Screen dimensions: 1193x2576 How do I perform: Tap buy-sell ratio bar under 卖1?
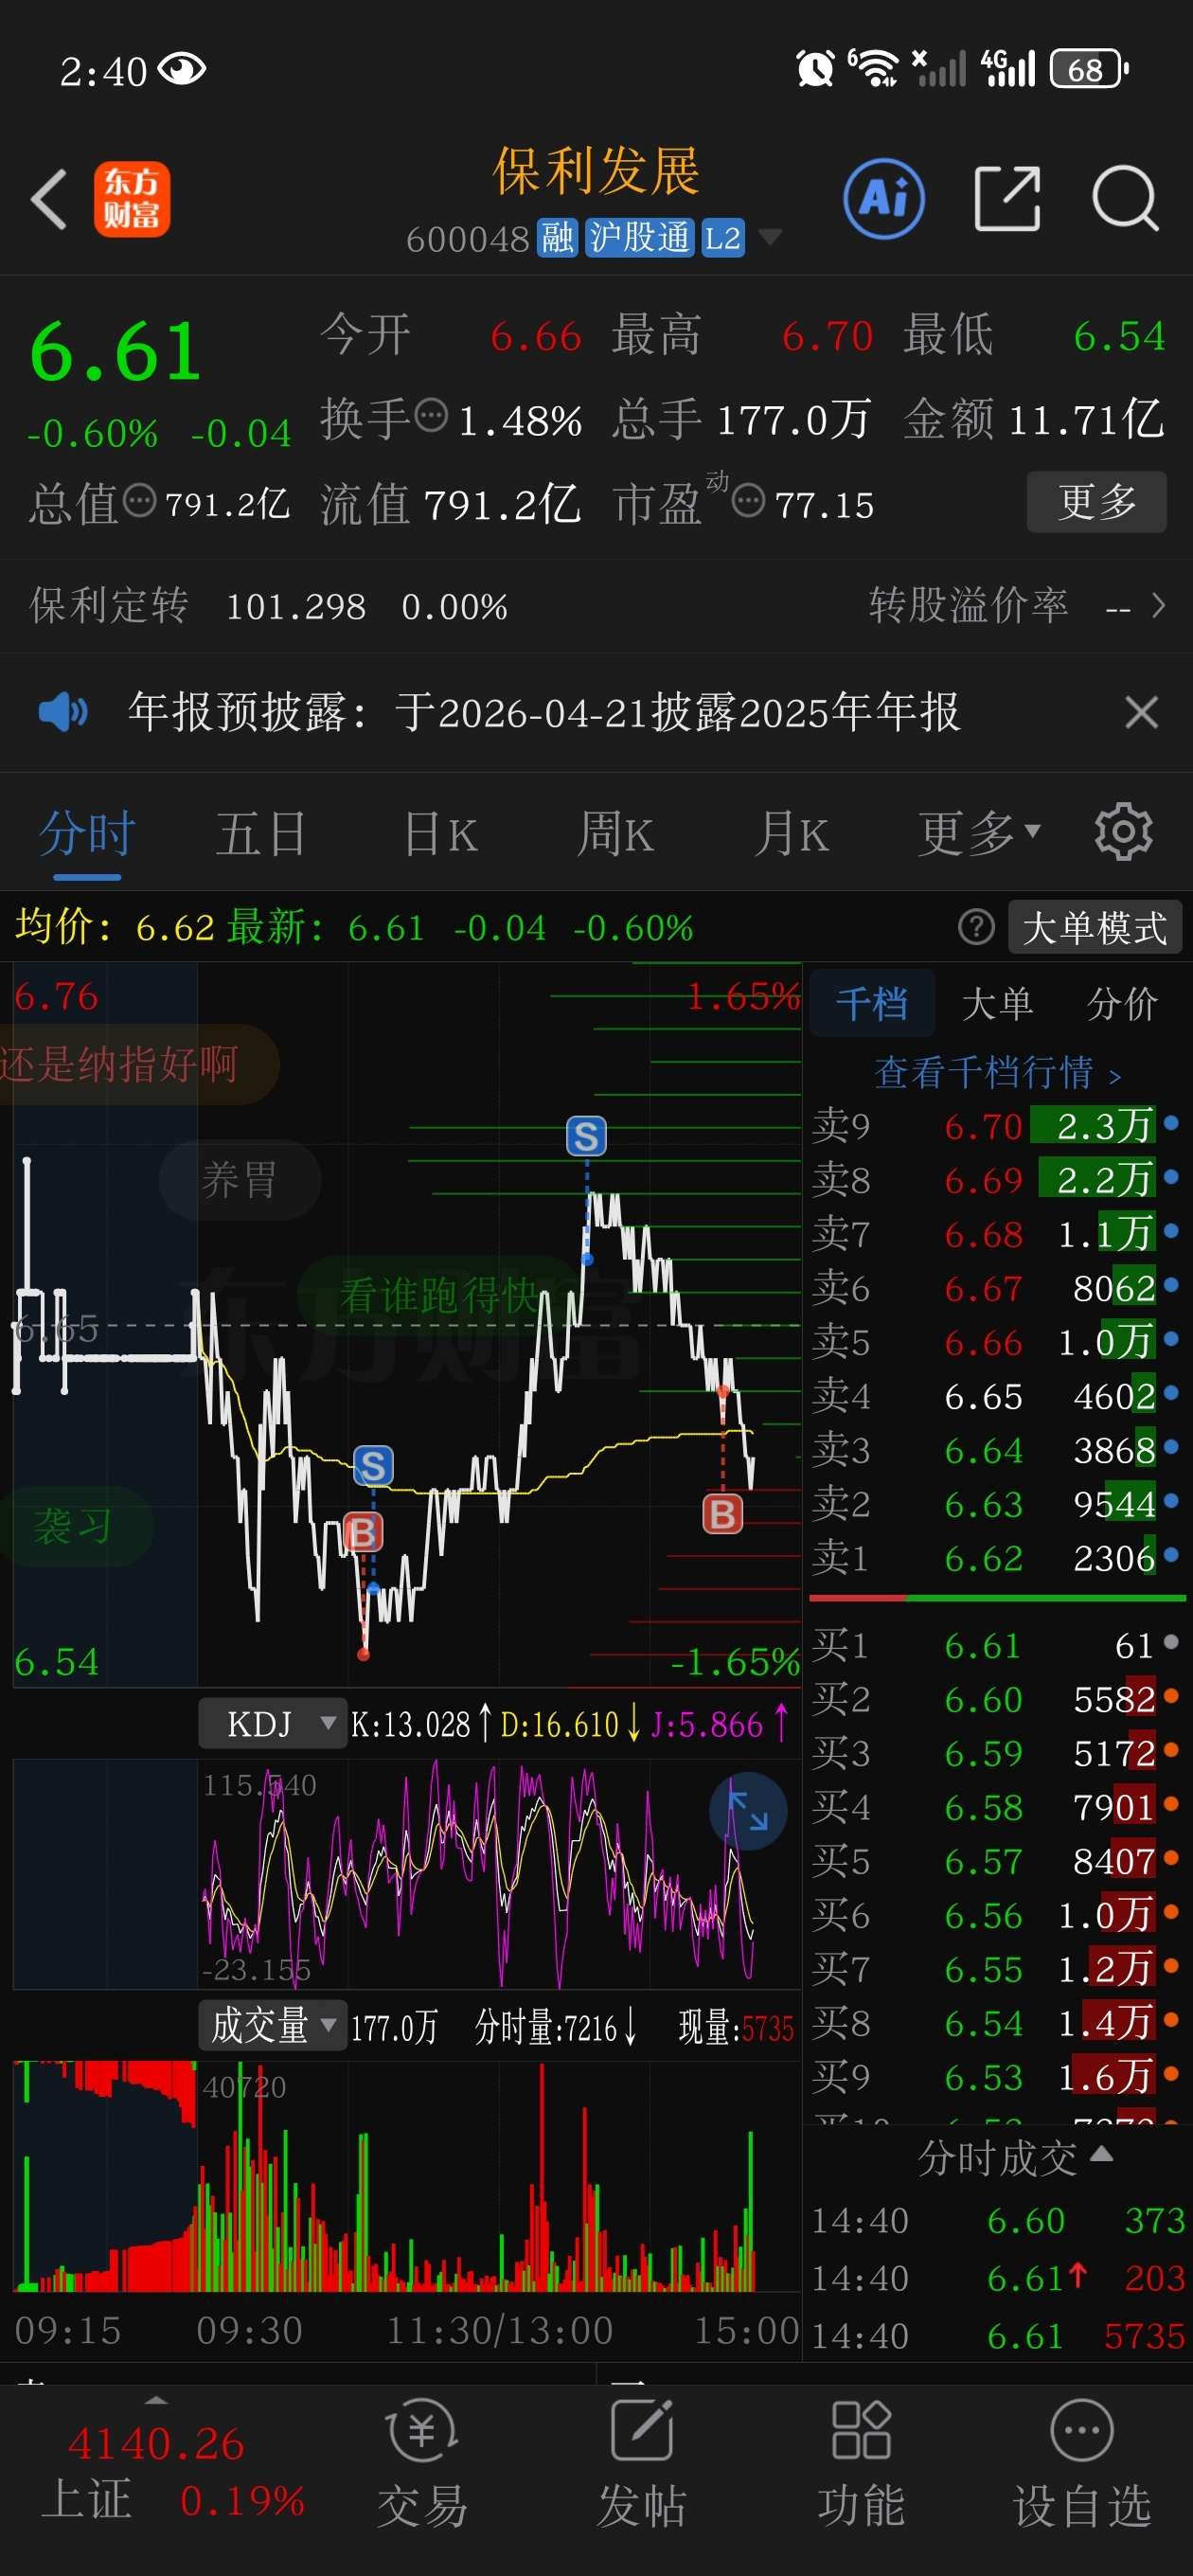997,1598
